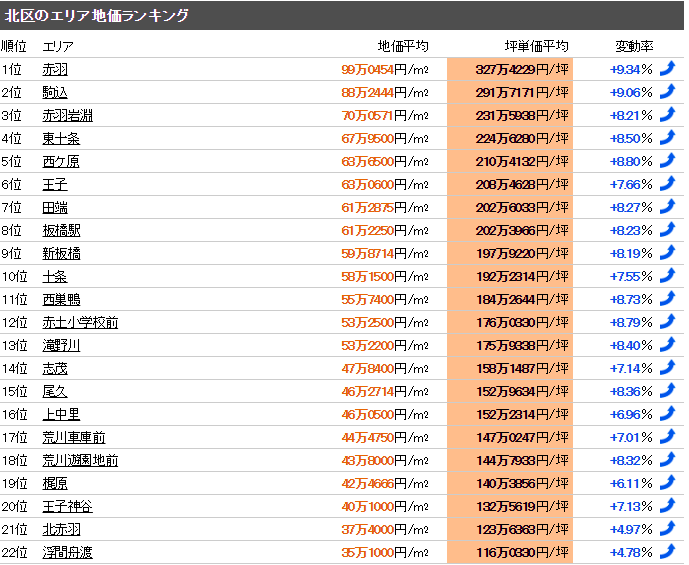Click the up arrow icon beside +7.01%
689x565 pixels.
click(667, 437)
